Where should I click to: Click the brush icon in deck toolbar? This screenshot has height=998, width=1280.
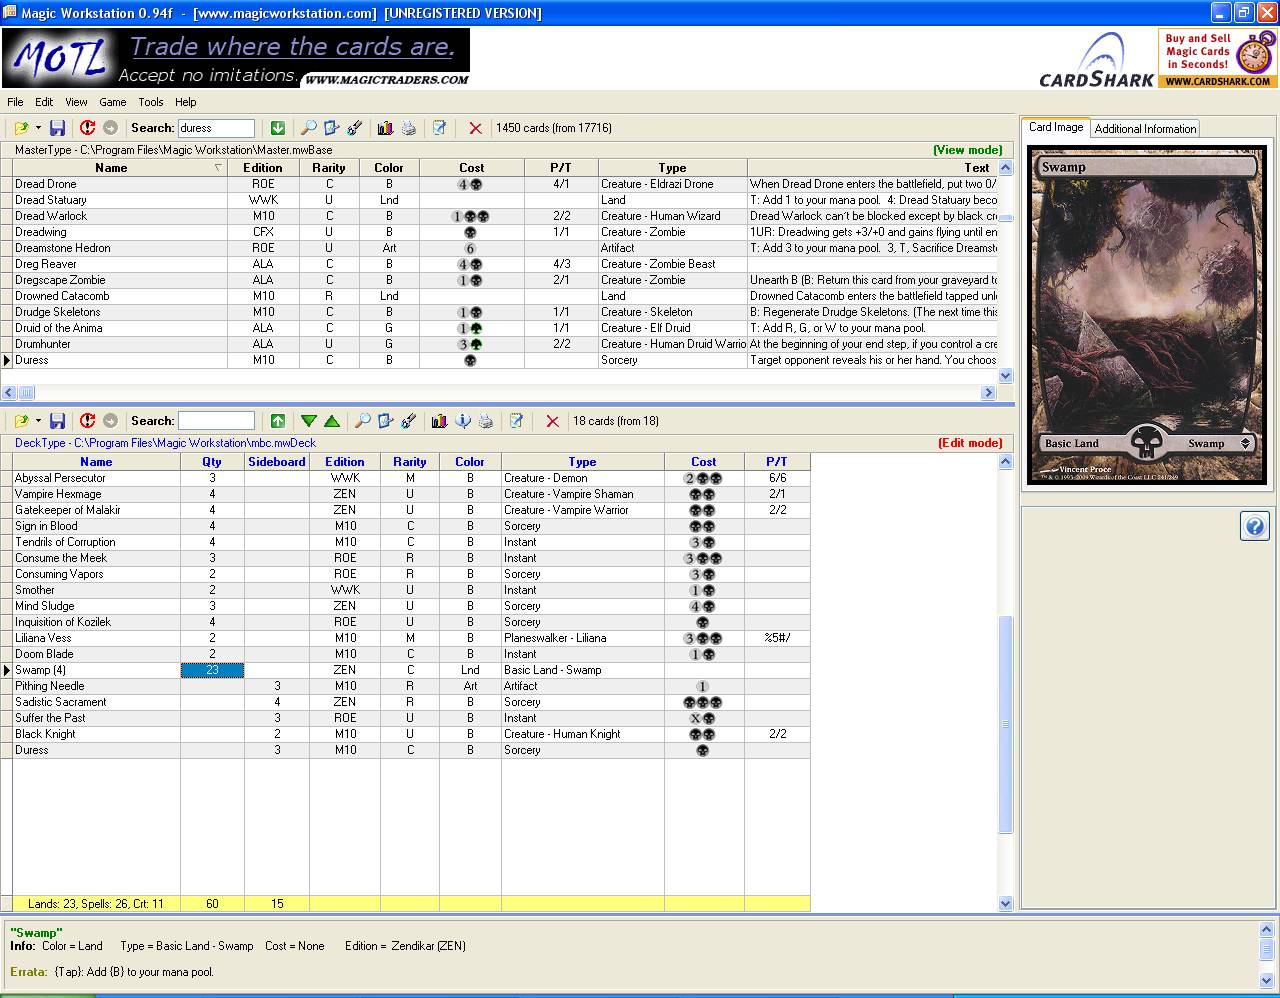pos(409,421)
